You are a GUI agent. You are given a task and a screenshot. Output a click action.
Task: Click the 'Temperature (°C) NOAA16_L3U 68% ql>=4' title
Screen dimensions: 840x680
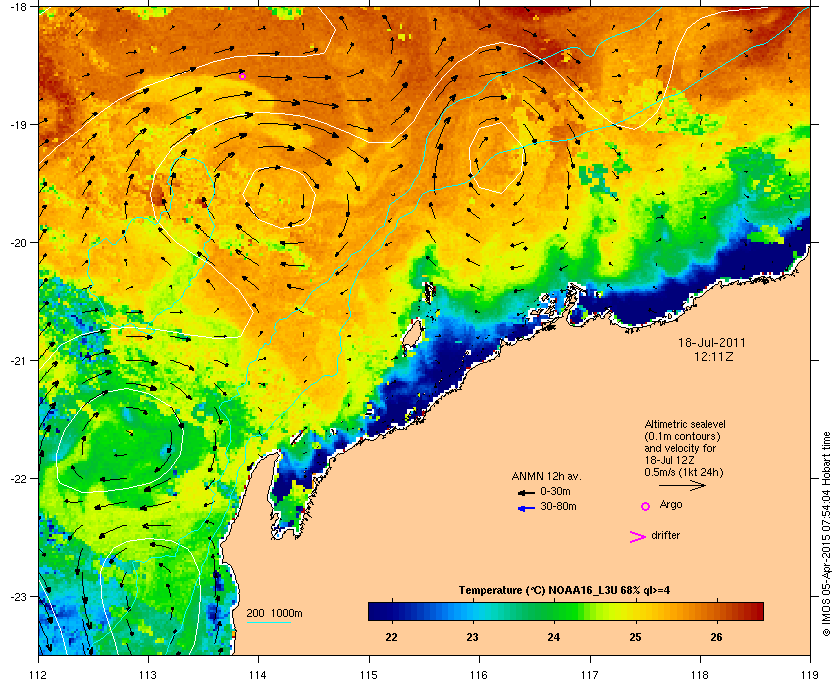coord(564,591)
